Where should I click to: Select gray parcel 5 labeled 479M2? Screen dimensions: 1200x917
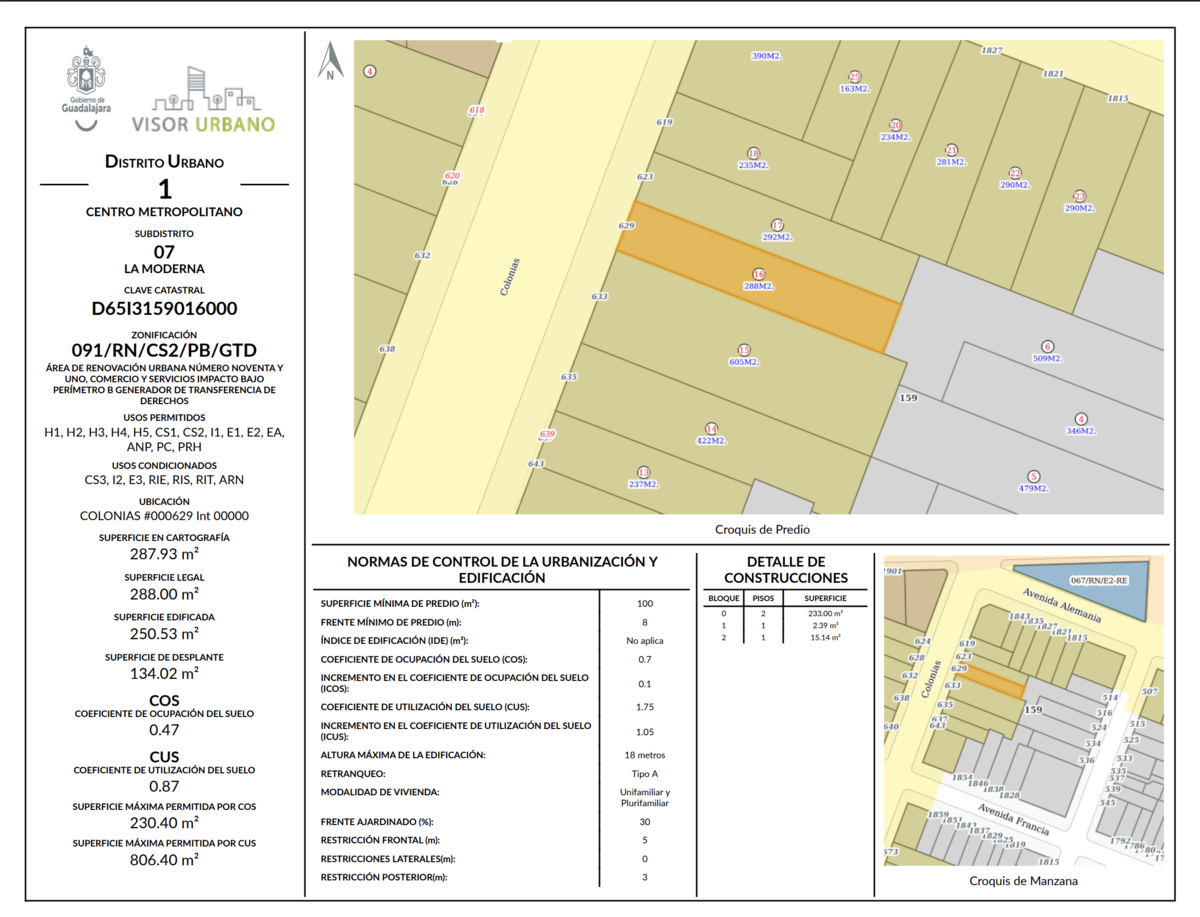[1033, 482]
